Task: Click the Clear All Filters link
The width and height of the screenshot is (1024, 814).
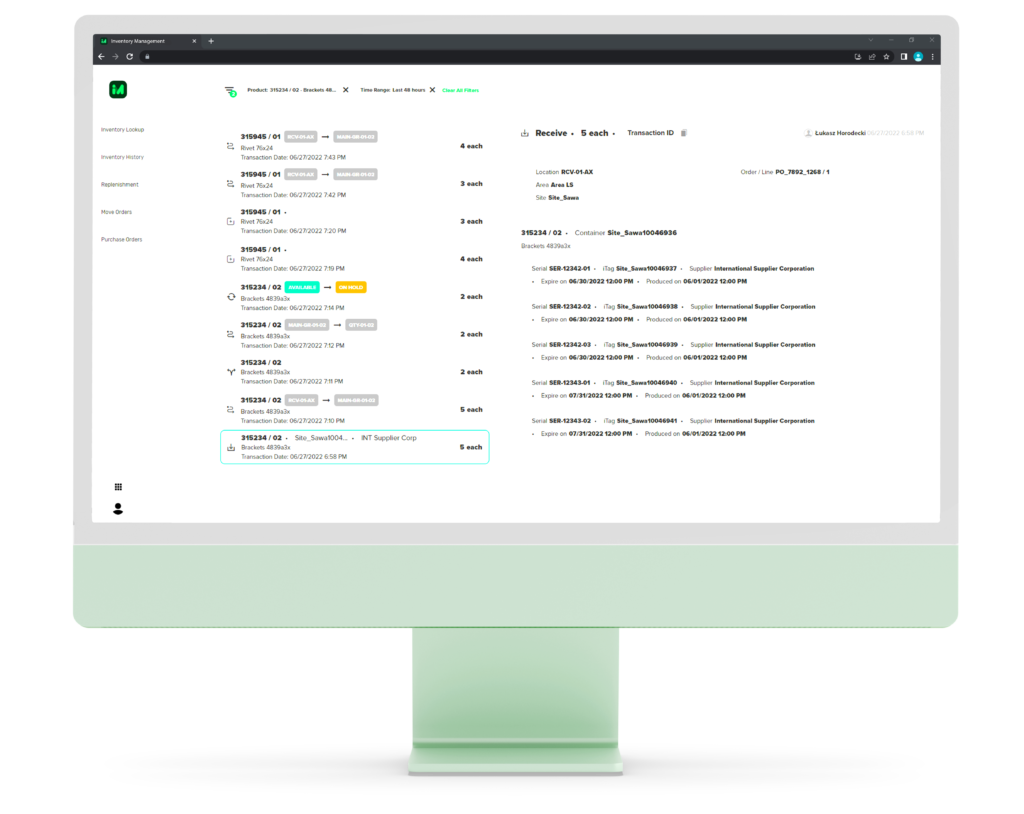Action: pyautogui.click(x=460, y=90)
